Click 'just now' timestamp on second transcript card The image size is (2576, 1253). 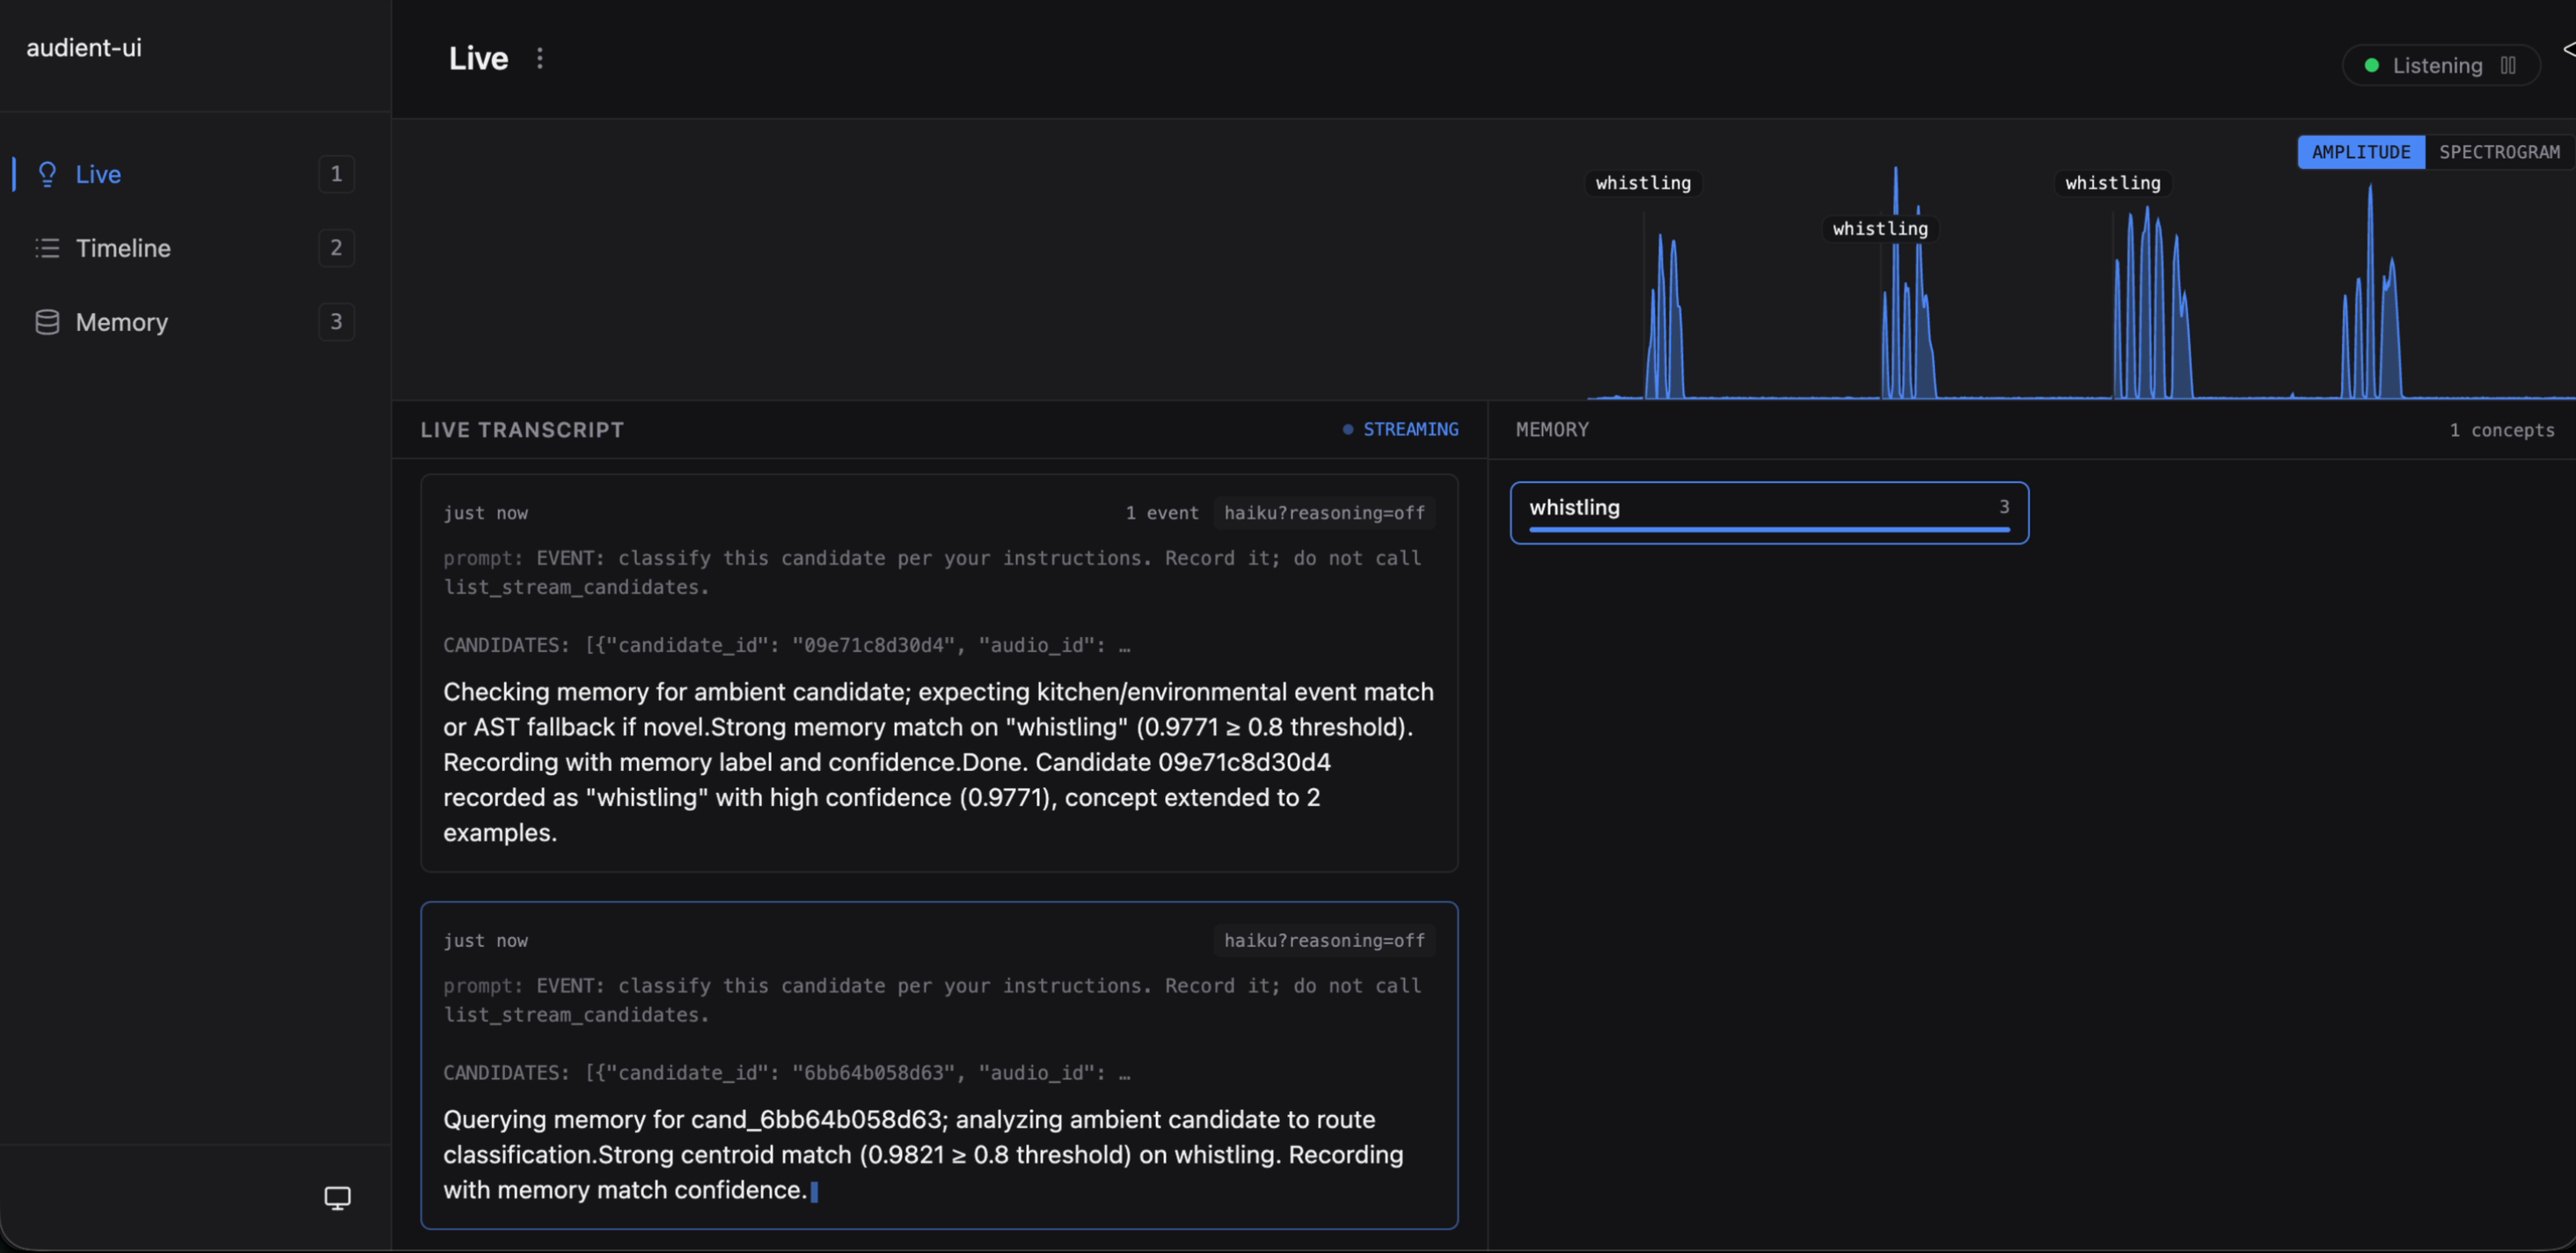click(485, 941)
